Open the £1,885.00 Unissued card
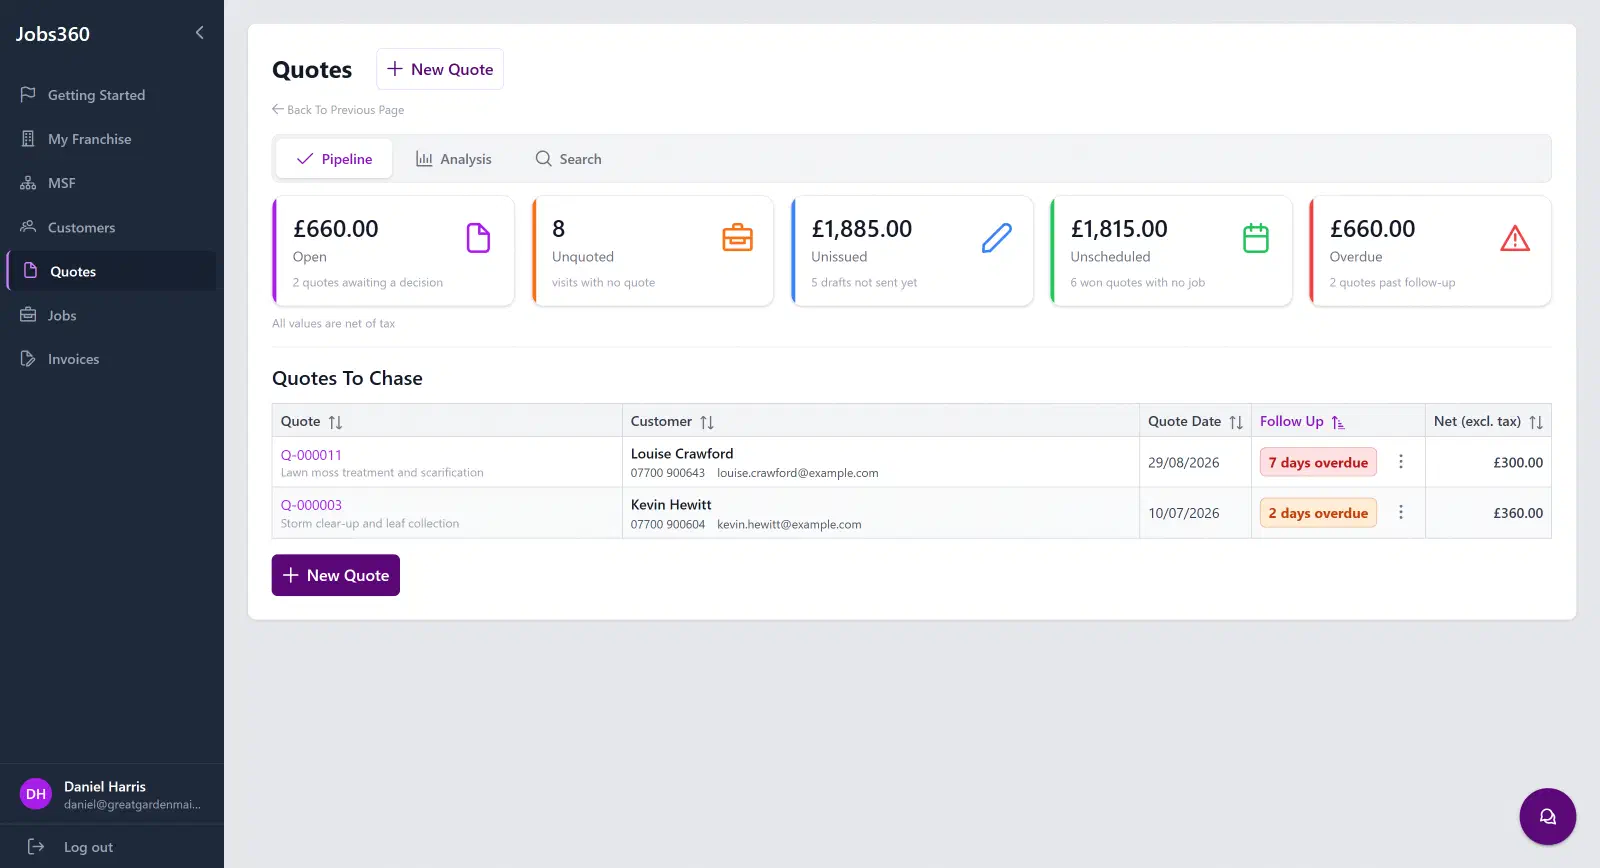 [x=912, y=251]
